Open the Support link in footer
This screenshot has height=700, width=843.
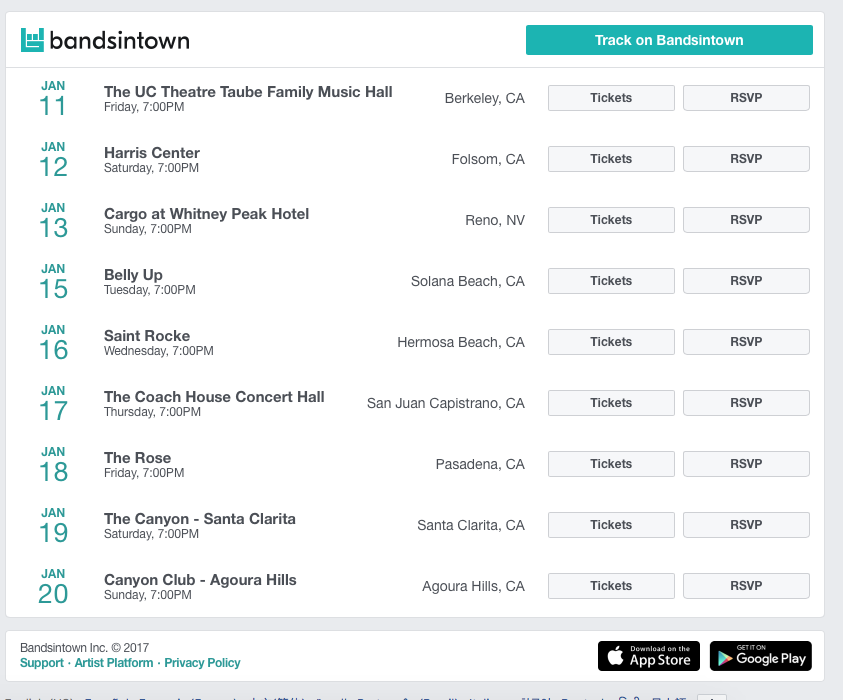(x=42, y=663)
